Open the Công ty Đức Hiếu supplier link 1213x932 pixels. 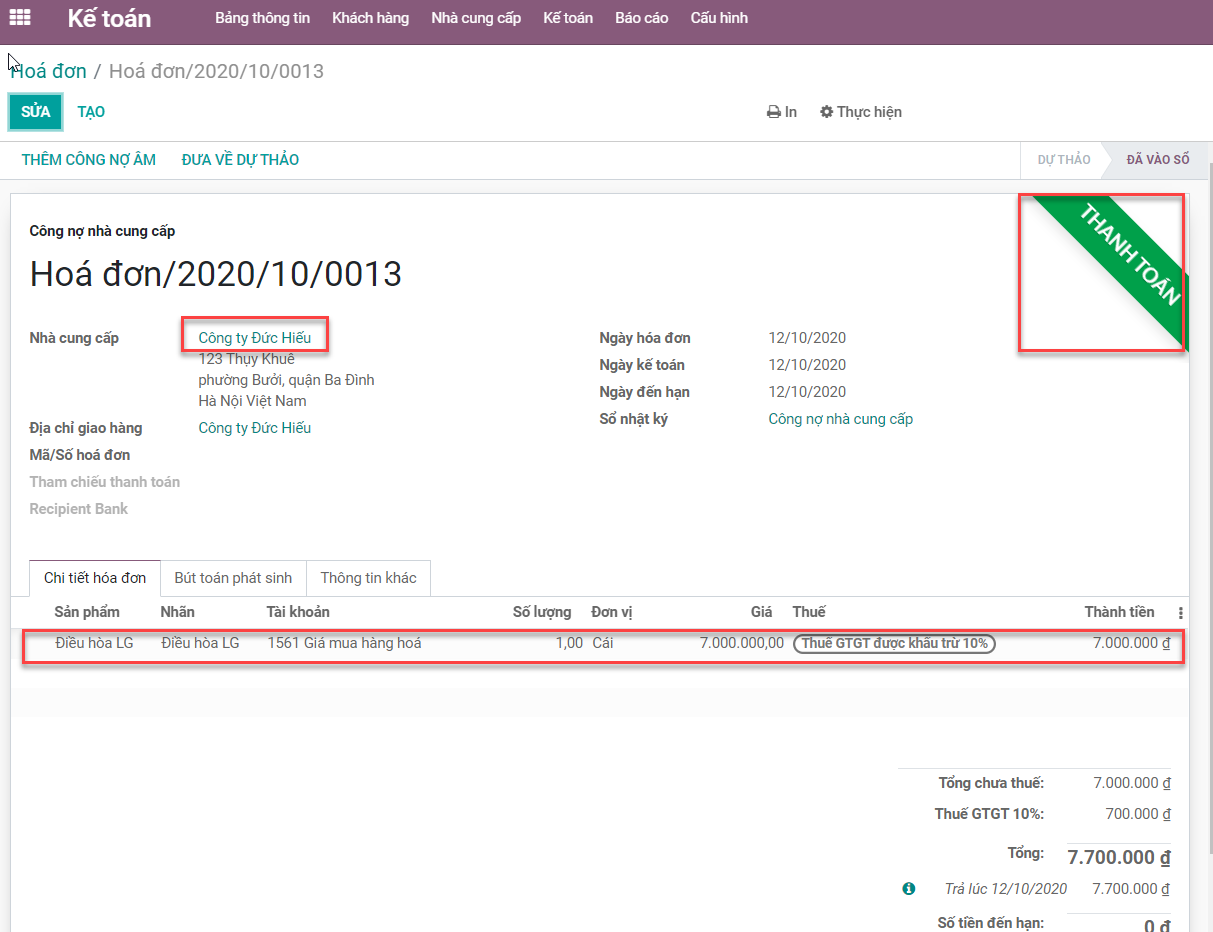(x=254, y=338)
